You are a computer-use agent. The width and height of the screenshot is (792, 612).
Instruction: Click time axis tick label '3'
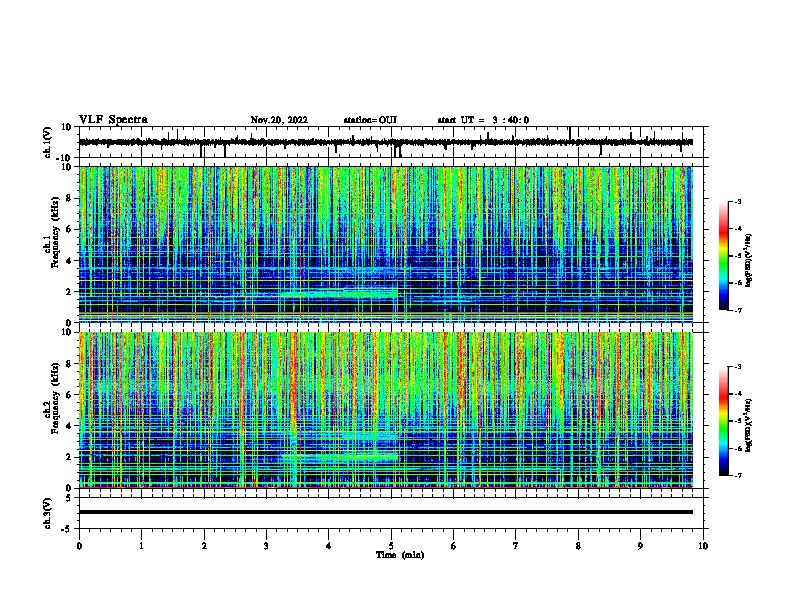(x=266, y=546)
